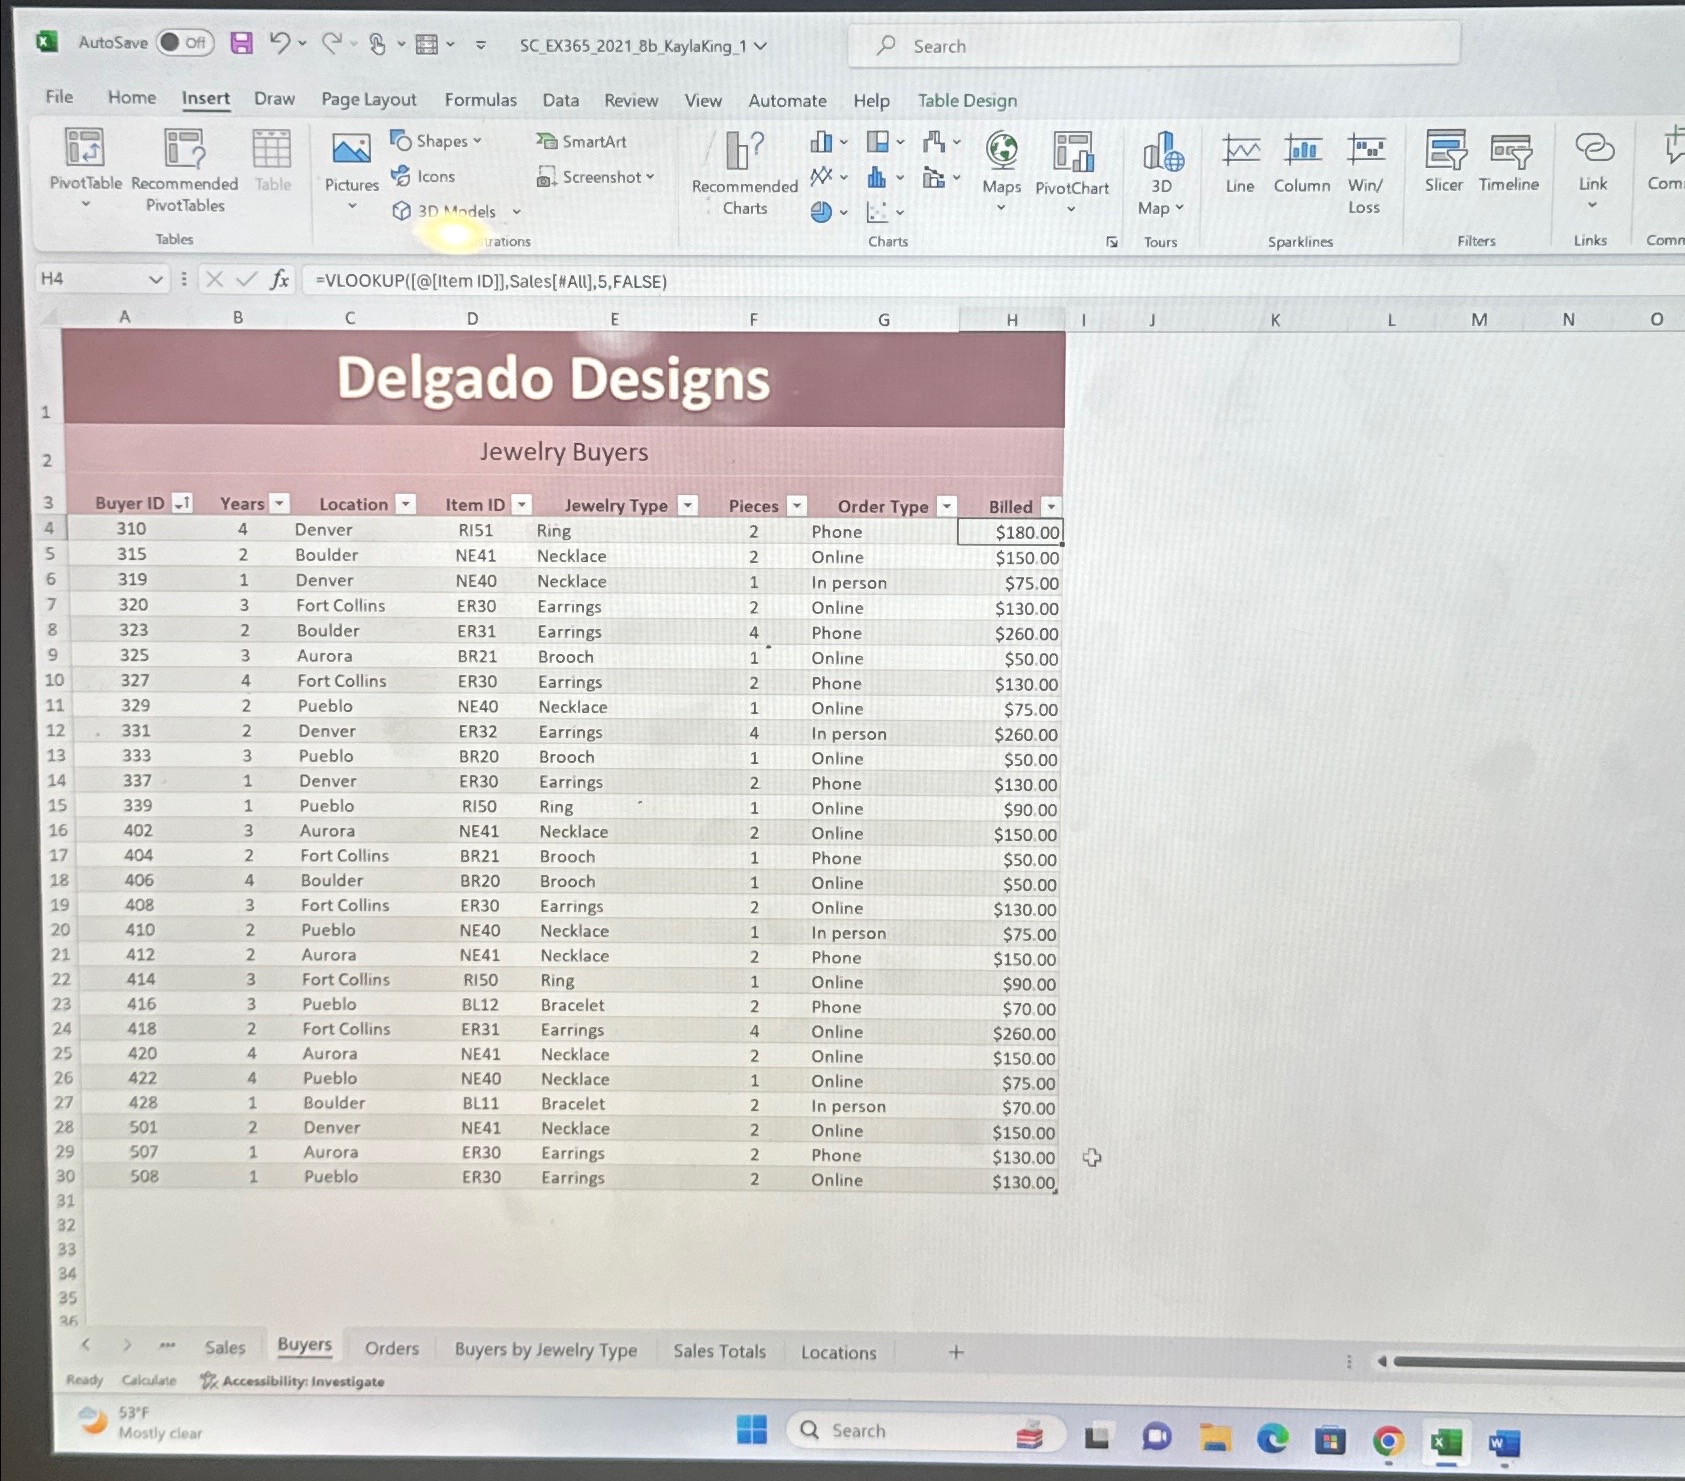
Task: Click the Save icon
Action: (241, 43)
